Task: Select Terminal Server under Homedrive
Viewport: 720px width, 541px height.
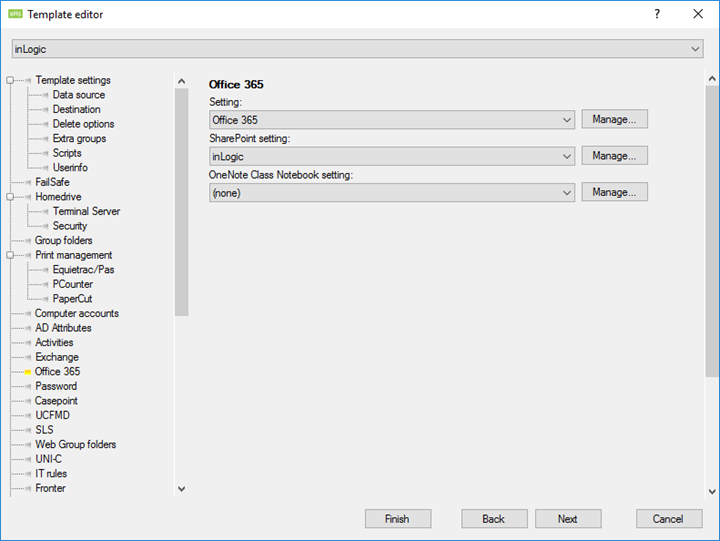Action: point(86,212)
